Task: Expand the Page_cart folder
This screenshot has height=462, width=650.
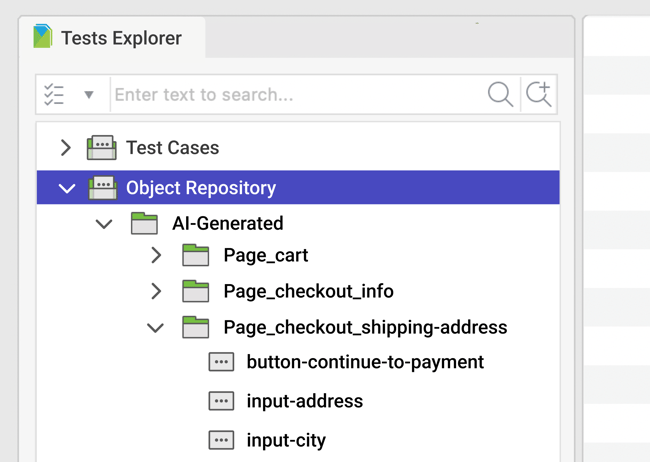Action: [156, 255]
